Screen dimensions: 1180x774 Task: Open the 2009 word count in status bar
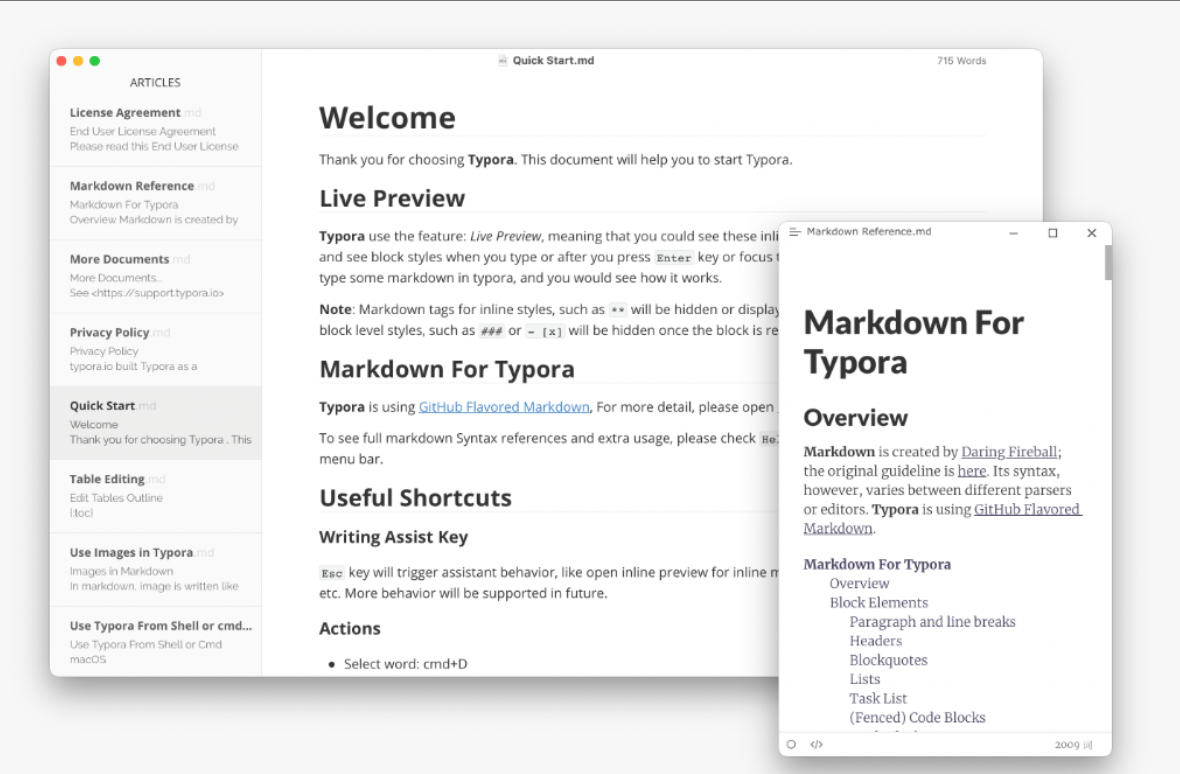pyautogui.click(x=1072, y=745)
